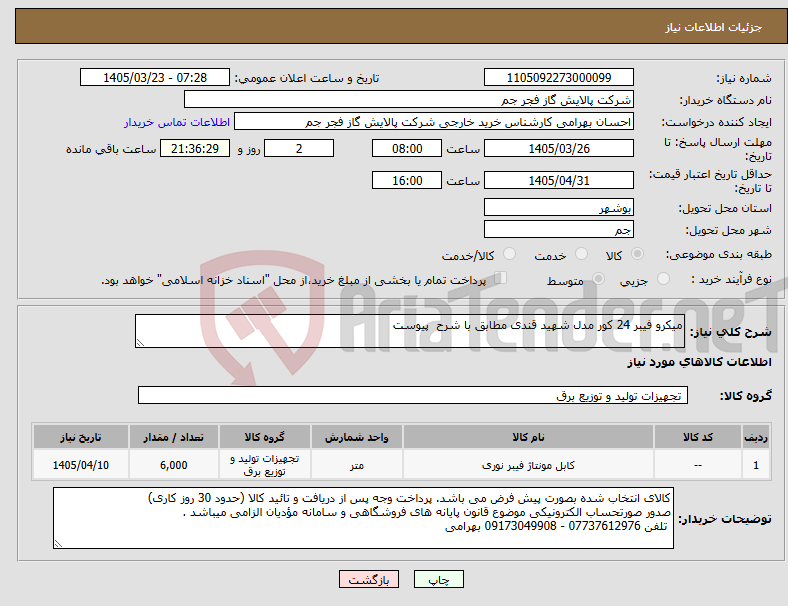Click the شرح کلی نیاز description textarea
The width and height of the screenshot is (788, 606).
(x=410, y=331)
